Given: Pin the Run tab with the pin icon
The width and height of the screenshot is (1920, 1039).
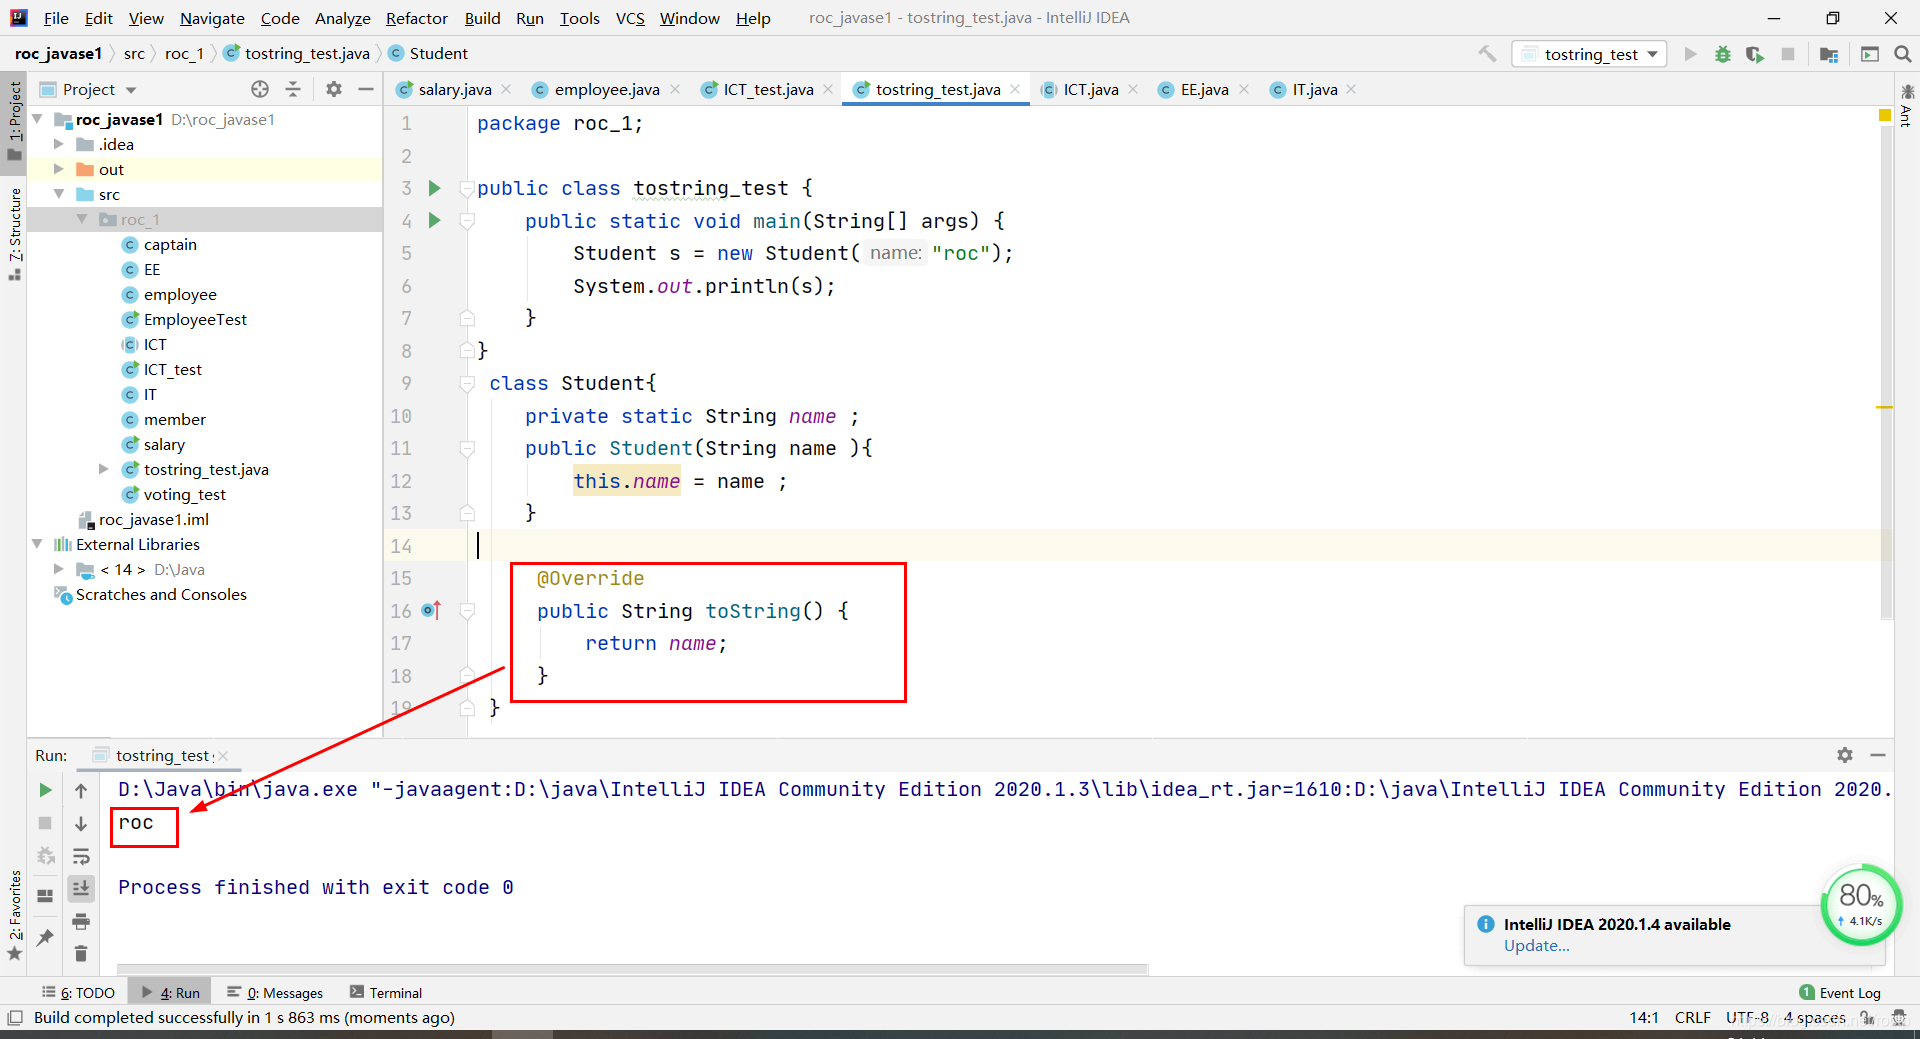Looking at the screenshot, I should point(45,937).
